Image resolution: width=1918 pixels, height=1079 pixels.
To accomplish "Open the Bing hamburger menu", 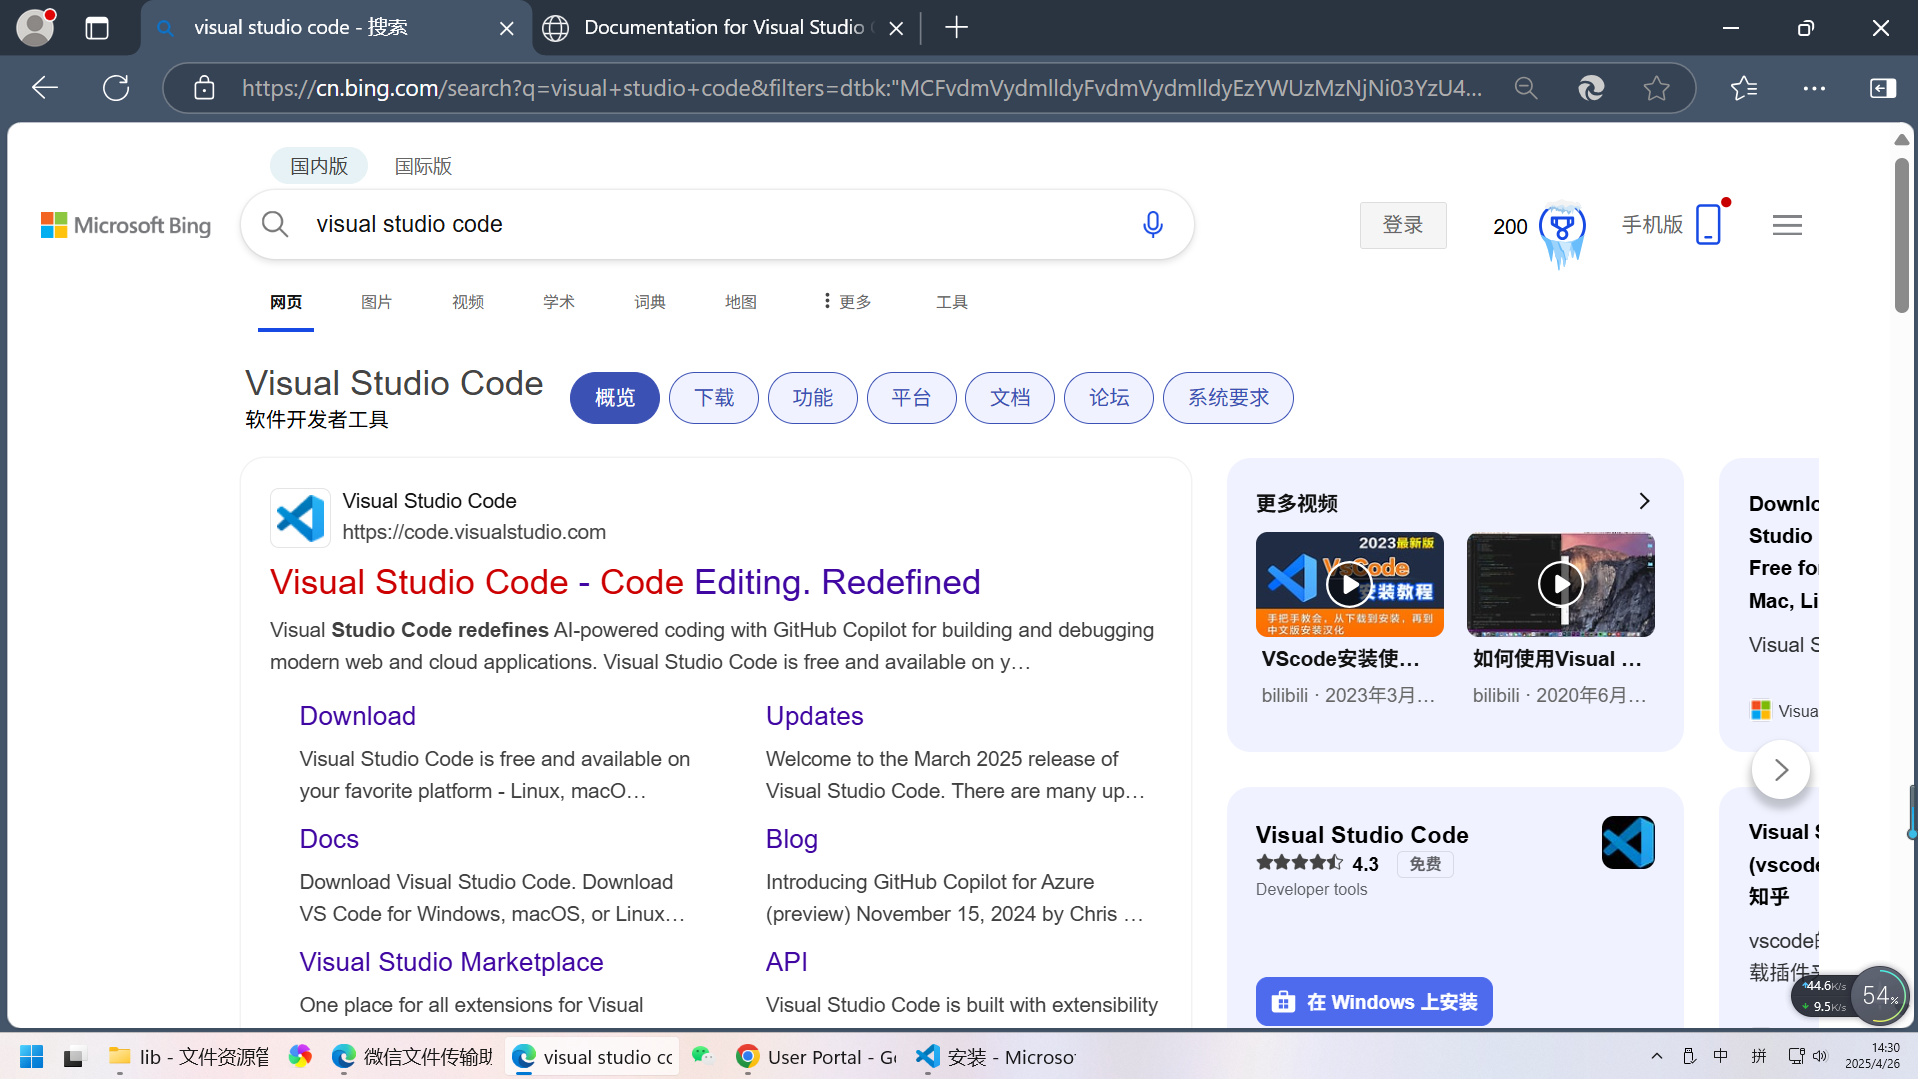I will 1787,225.
